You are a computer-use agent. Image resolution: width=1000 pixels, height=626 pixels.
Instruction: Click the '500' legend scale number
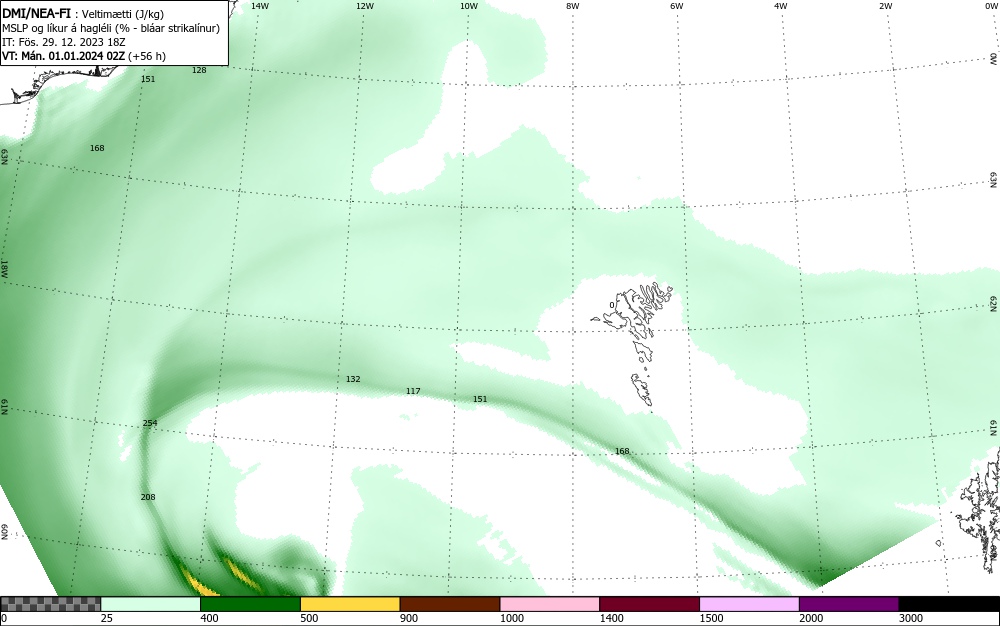pyautogui.click(x=309, y=618)
